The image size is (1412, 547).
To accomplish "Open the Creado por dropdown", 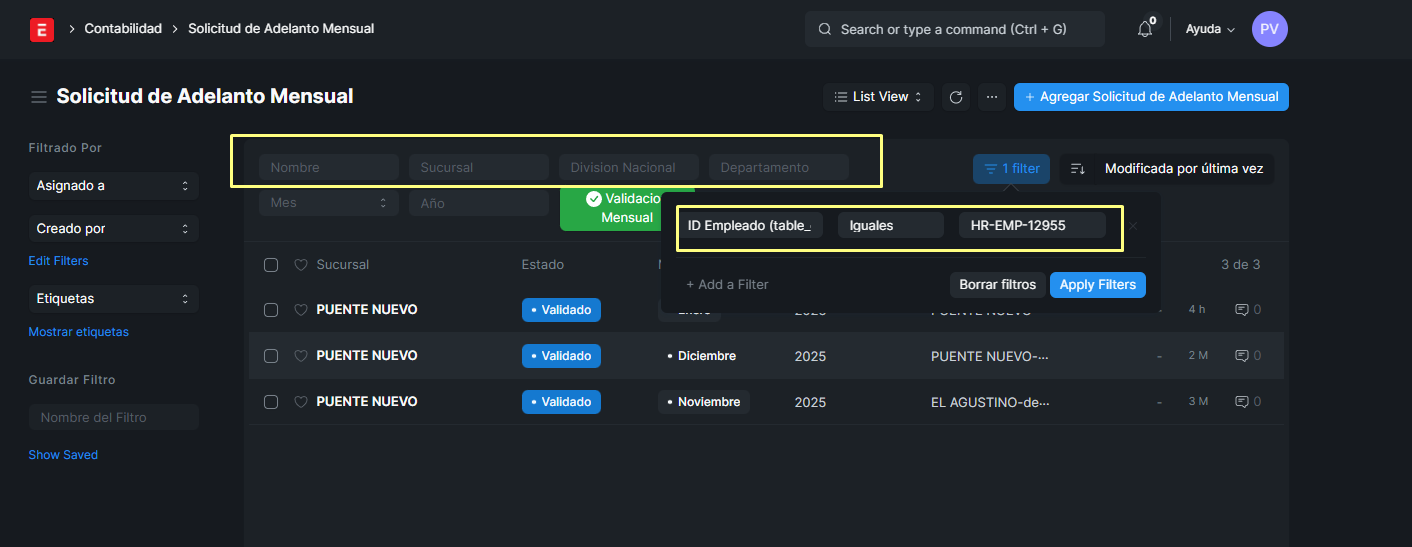I will pos(113,229).
